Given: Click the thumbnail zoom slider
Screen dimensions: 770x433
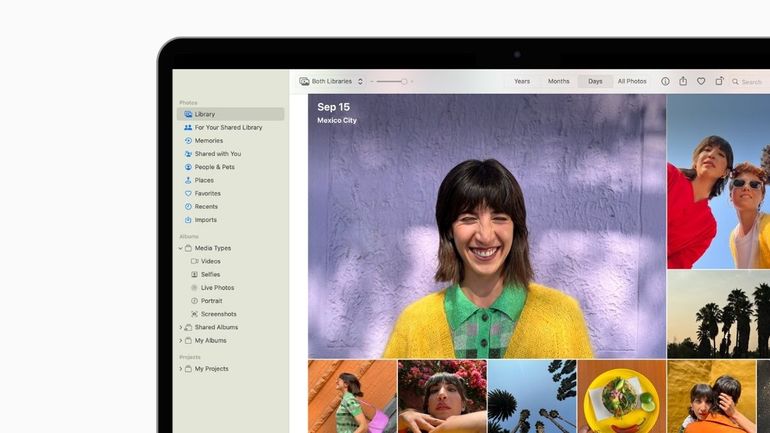Looking at the screenshot, I should pos(392,81).
